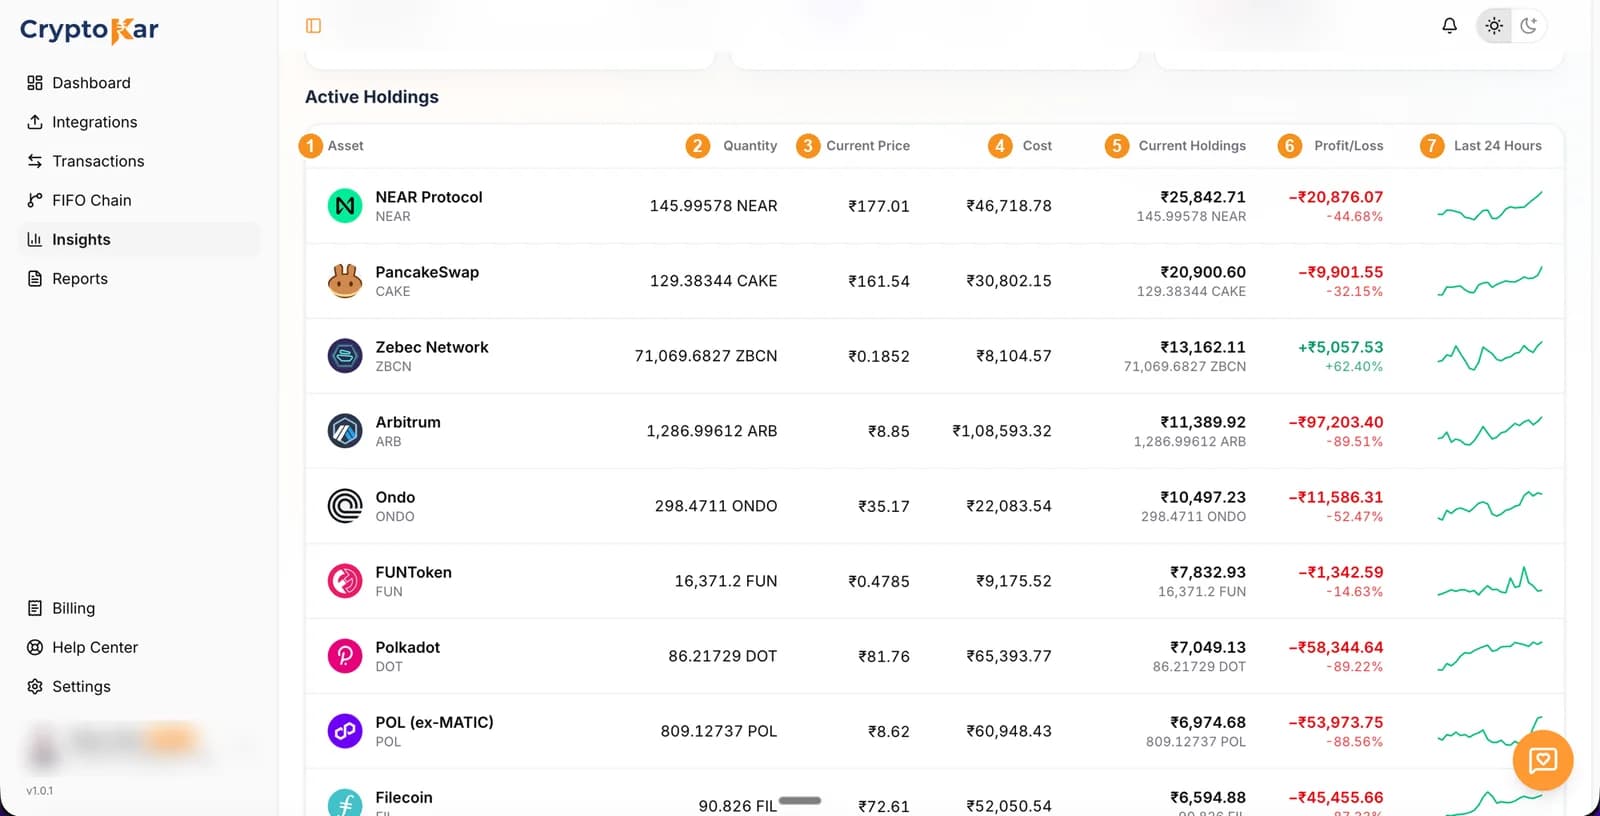This screenshot has width=1600, height=816.
Task: Click Dashboard grid icon
Action: (x=35, y=83)
